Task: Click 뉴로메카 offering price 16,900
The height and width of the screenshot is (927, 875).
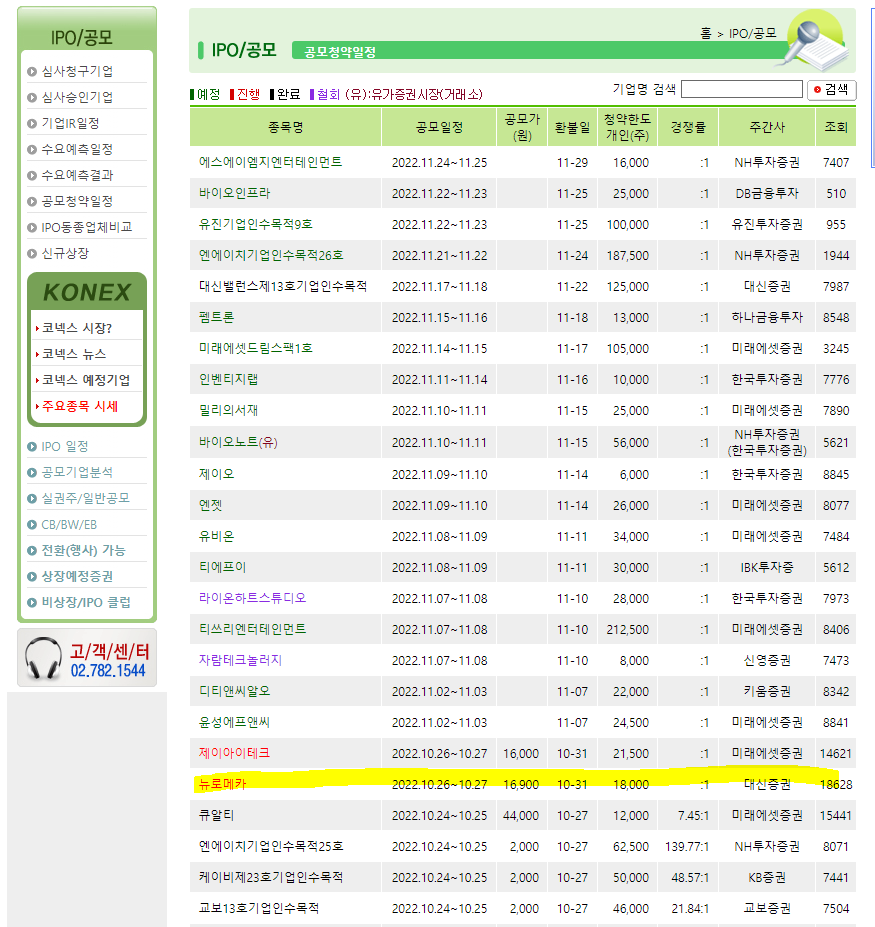Action: click(521, 785)
